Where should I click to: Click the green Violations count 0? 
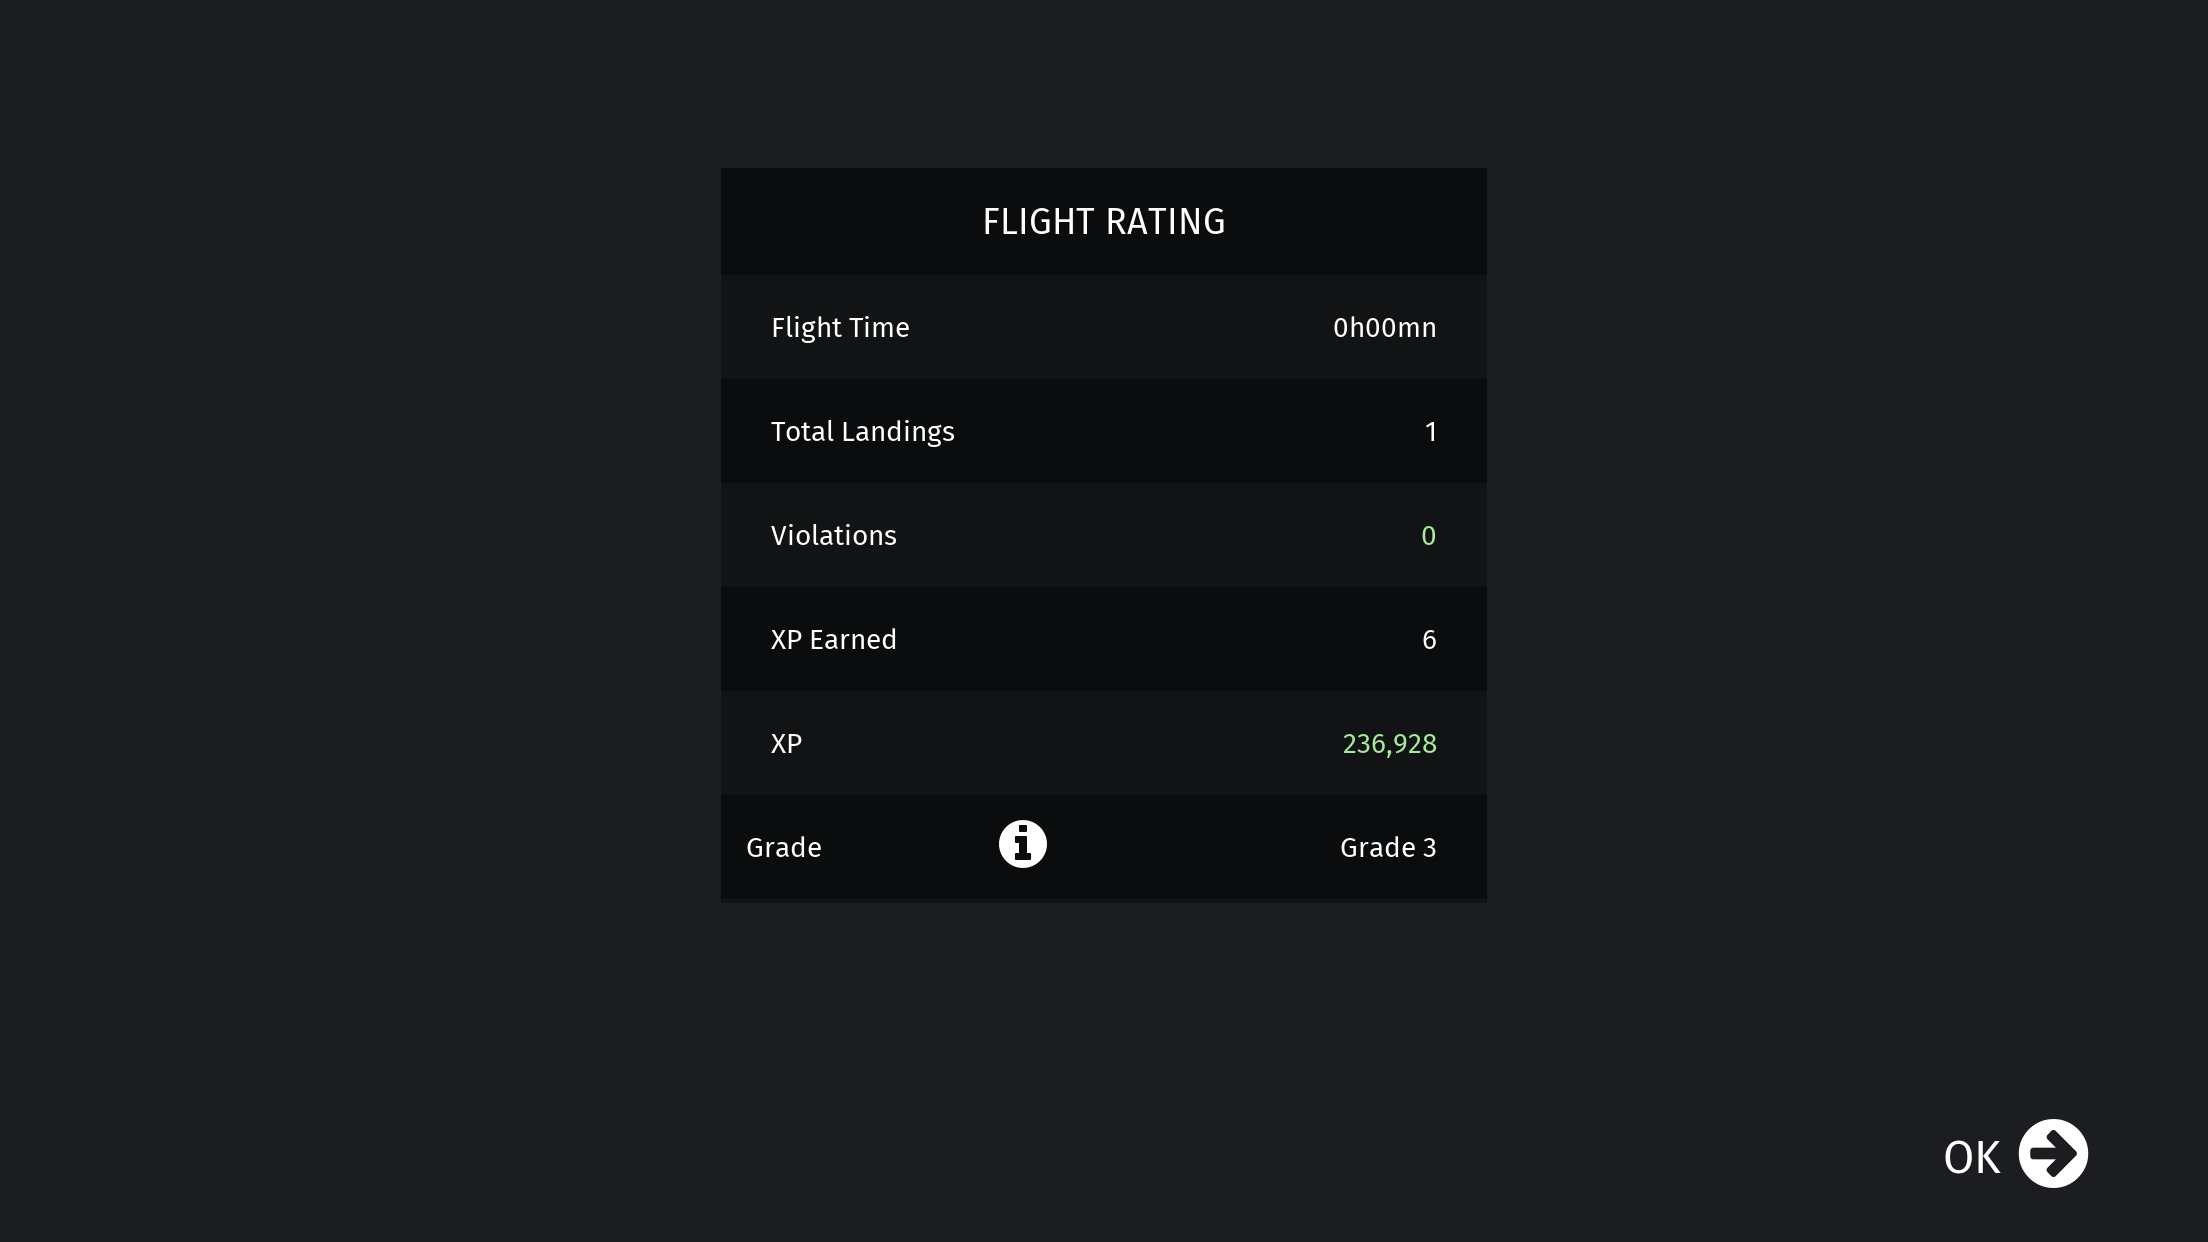coord(1428,536)
